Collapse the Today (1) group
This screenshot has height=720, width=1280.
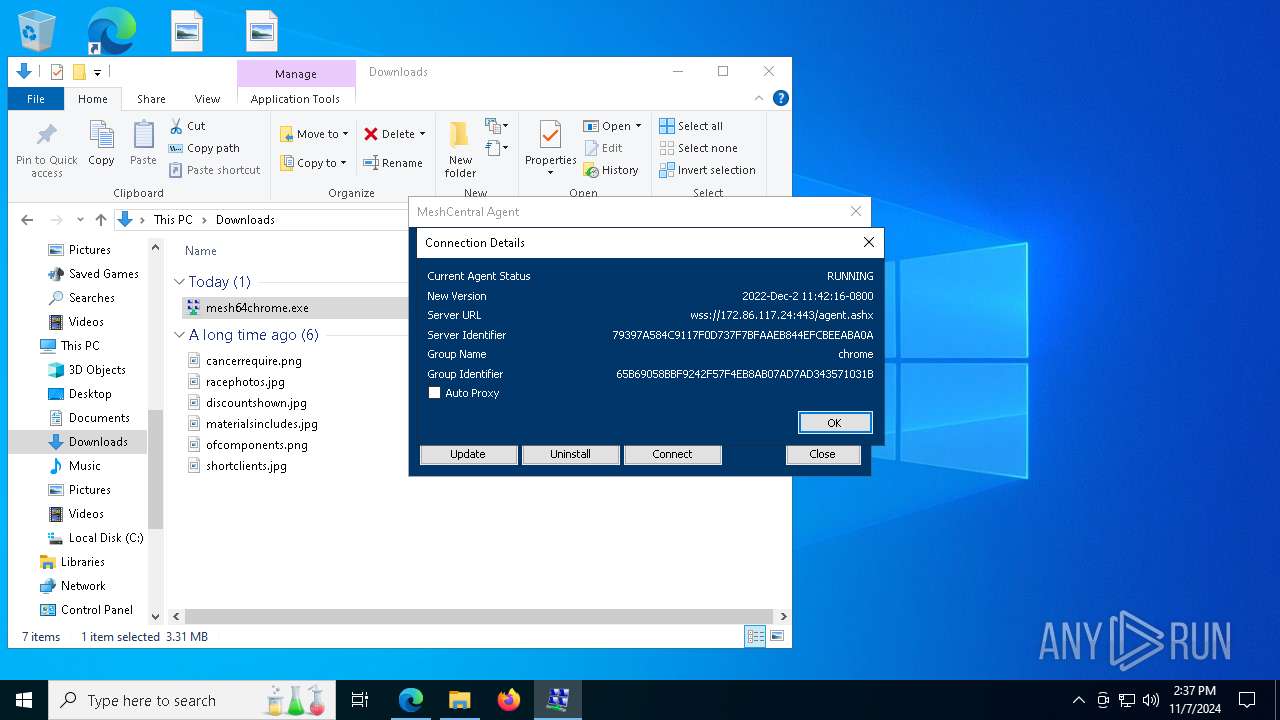[179, 282]
